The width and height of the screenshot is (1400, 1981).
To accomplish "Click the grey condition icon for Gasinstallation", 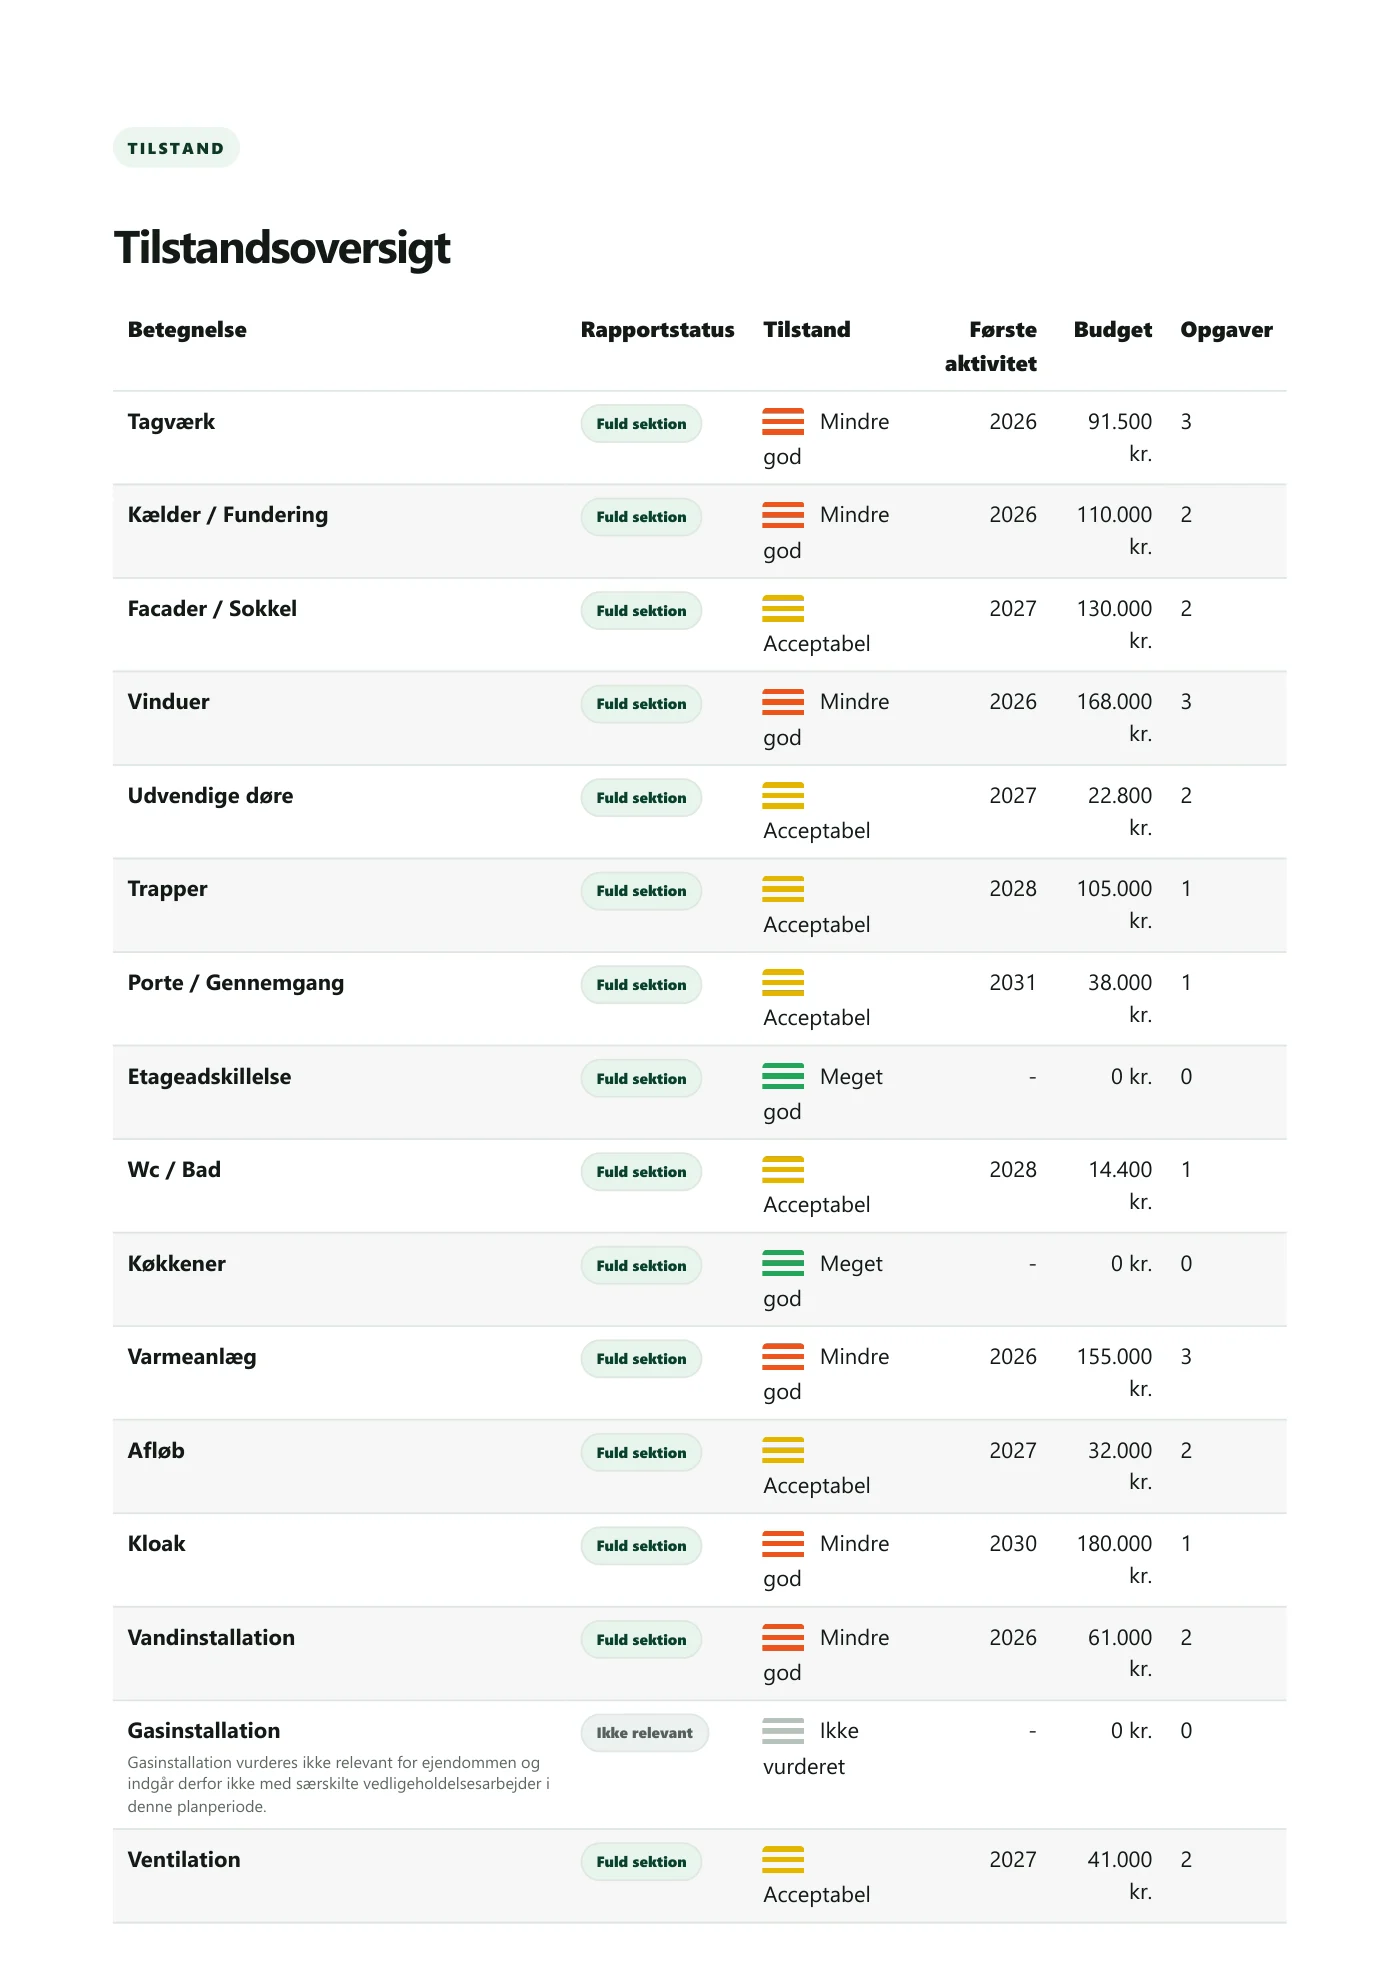I will (783, 1730).
